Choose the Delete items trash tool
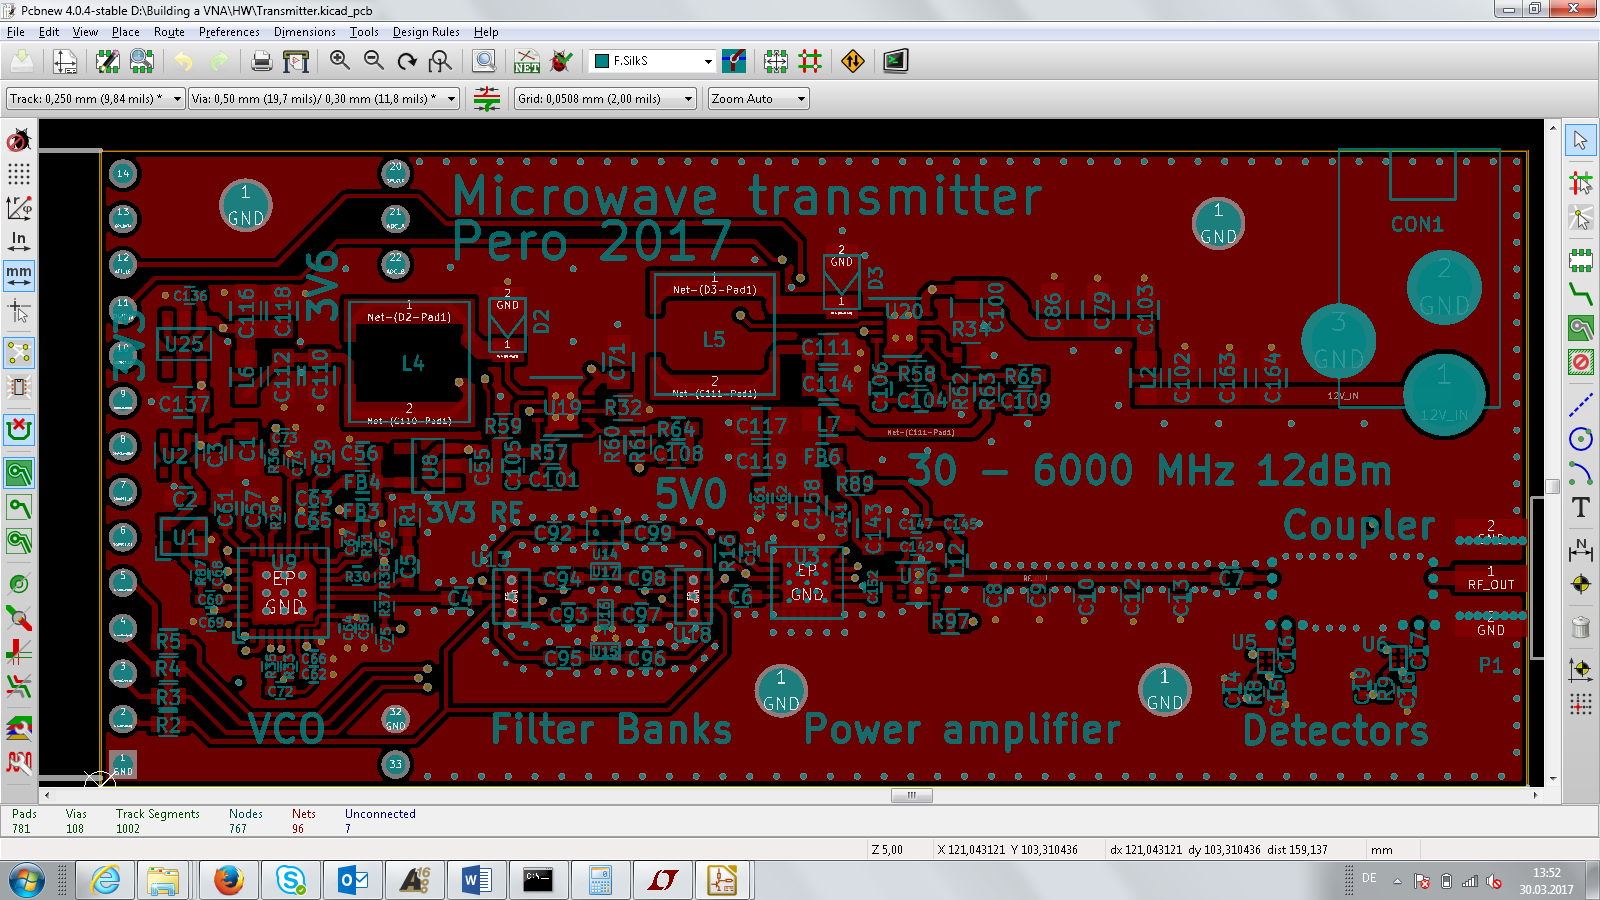 (x=1580, y=627)
